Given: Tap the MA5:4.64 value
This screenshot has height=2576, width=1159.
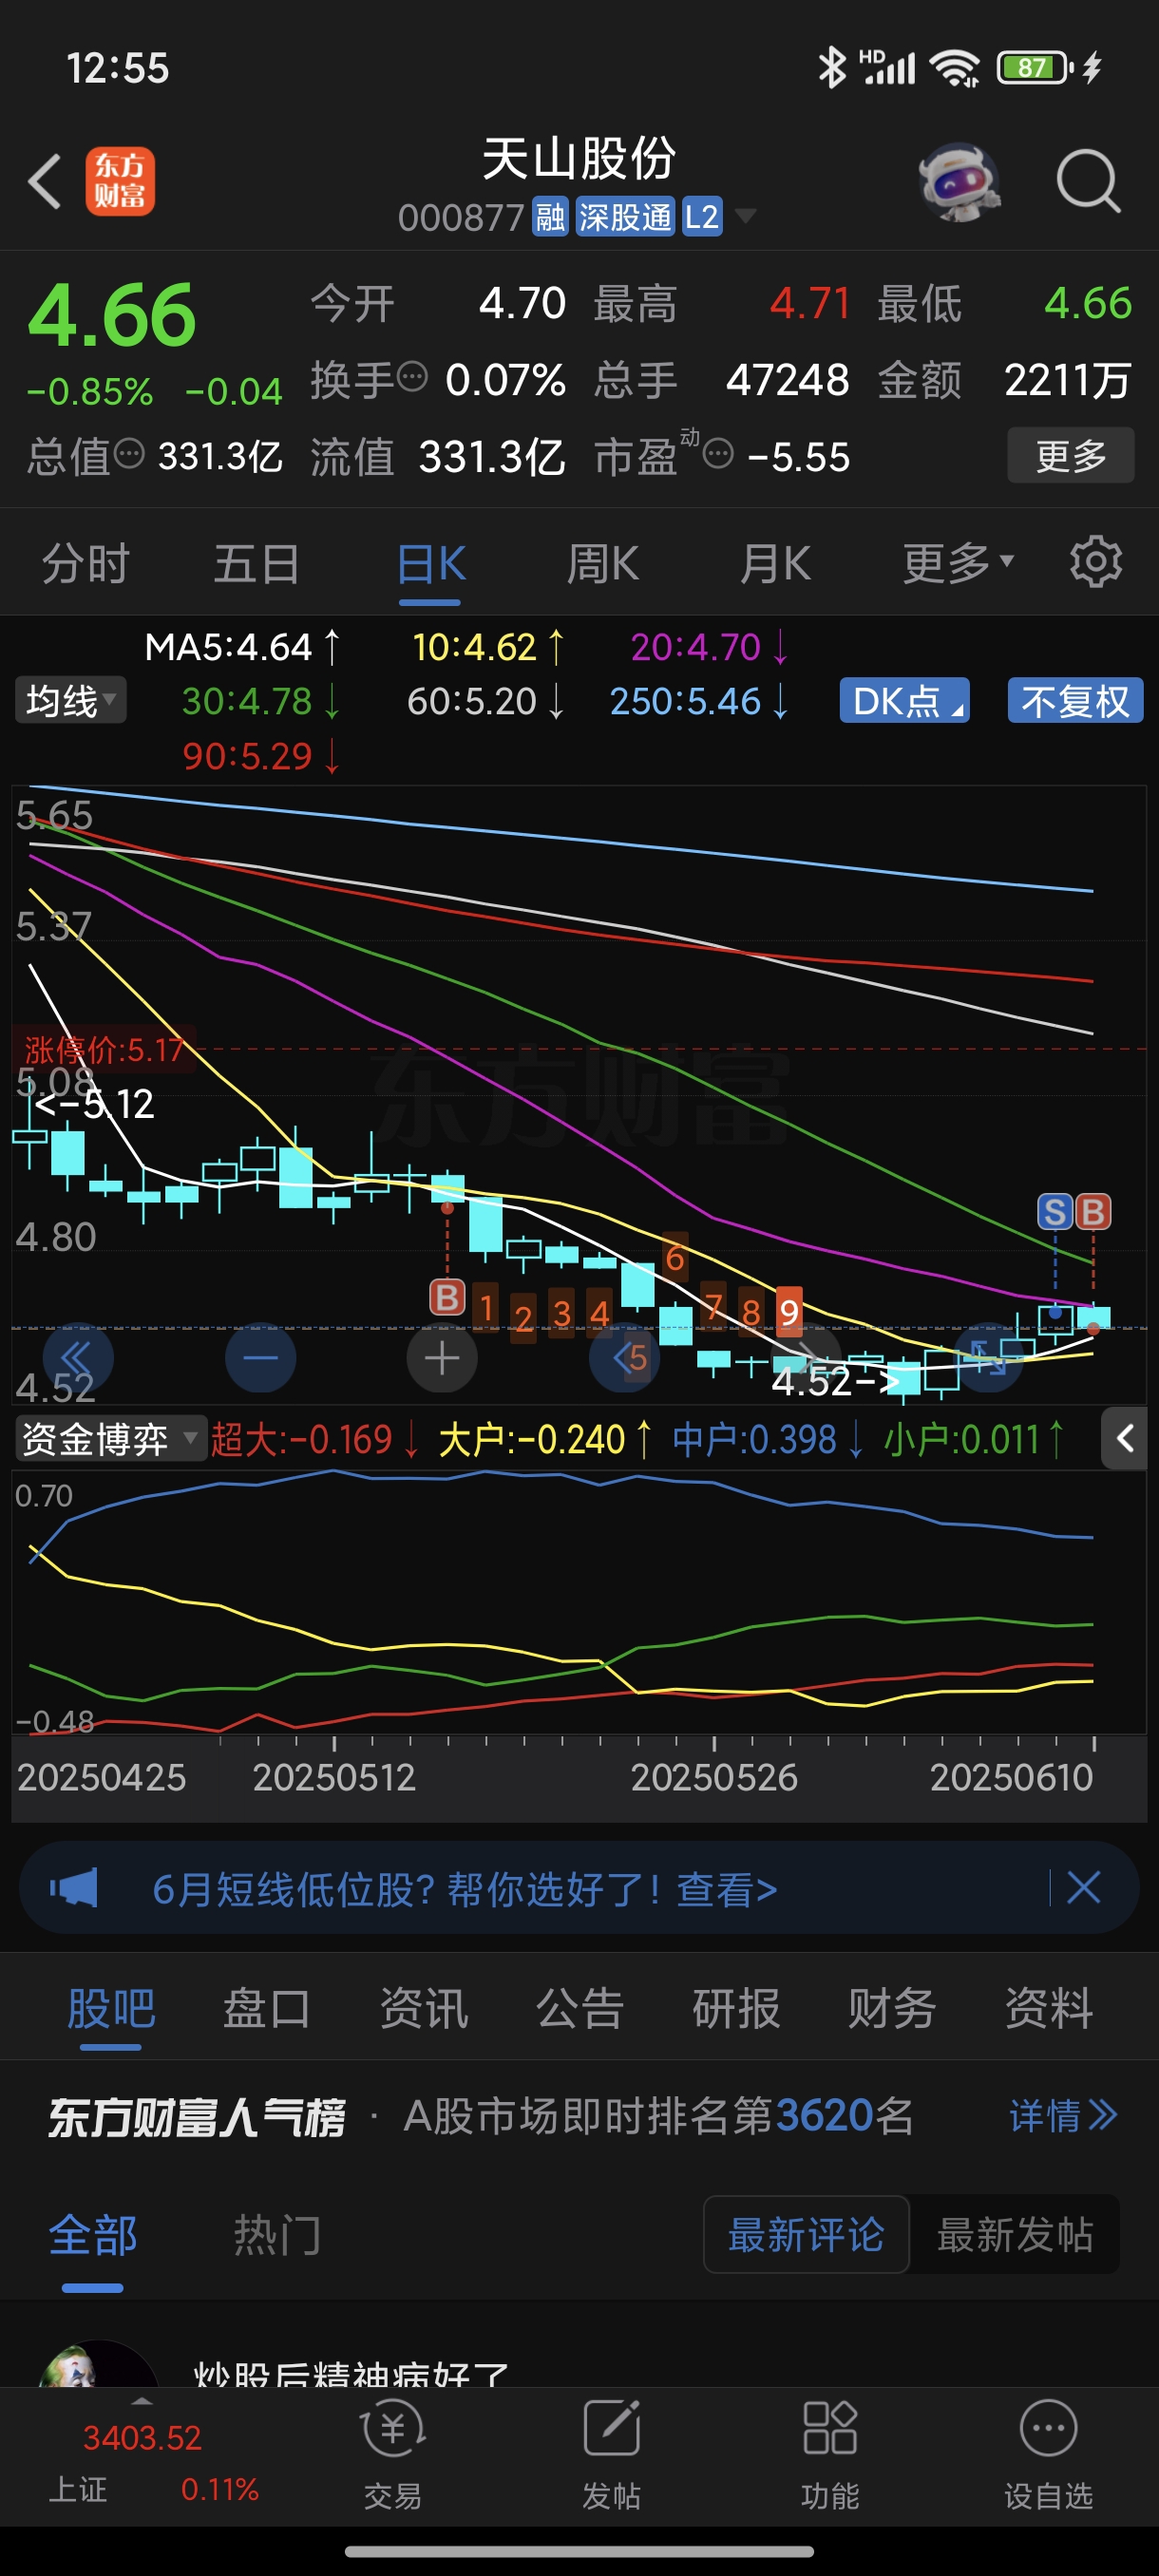Looking at the screenshot, I should tap(242, 647).
